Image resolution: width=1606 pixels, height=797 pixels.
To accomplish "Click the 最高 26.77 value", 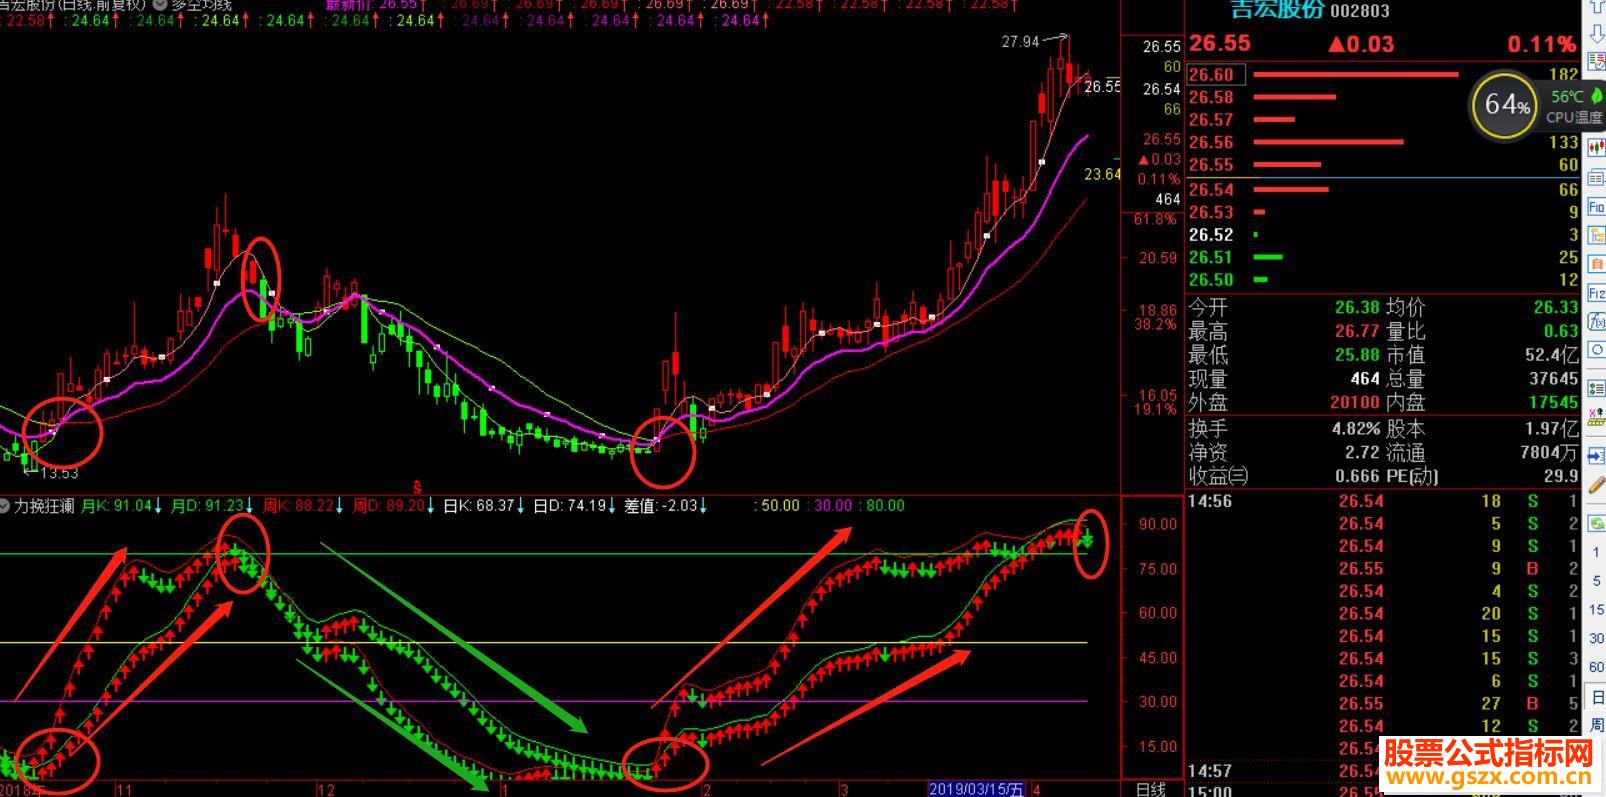I will (1357, 331).
